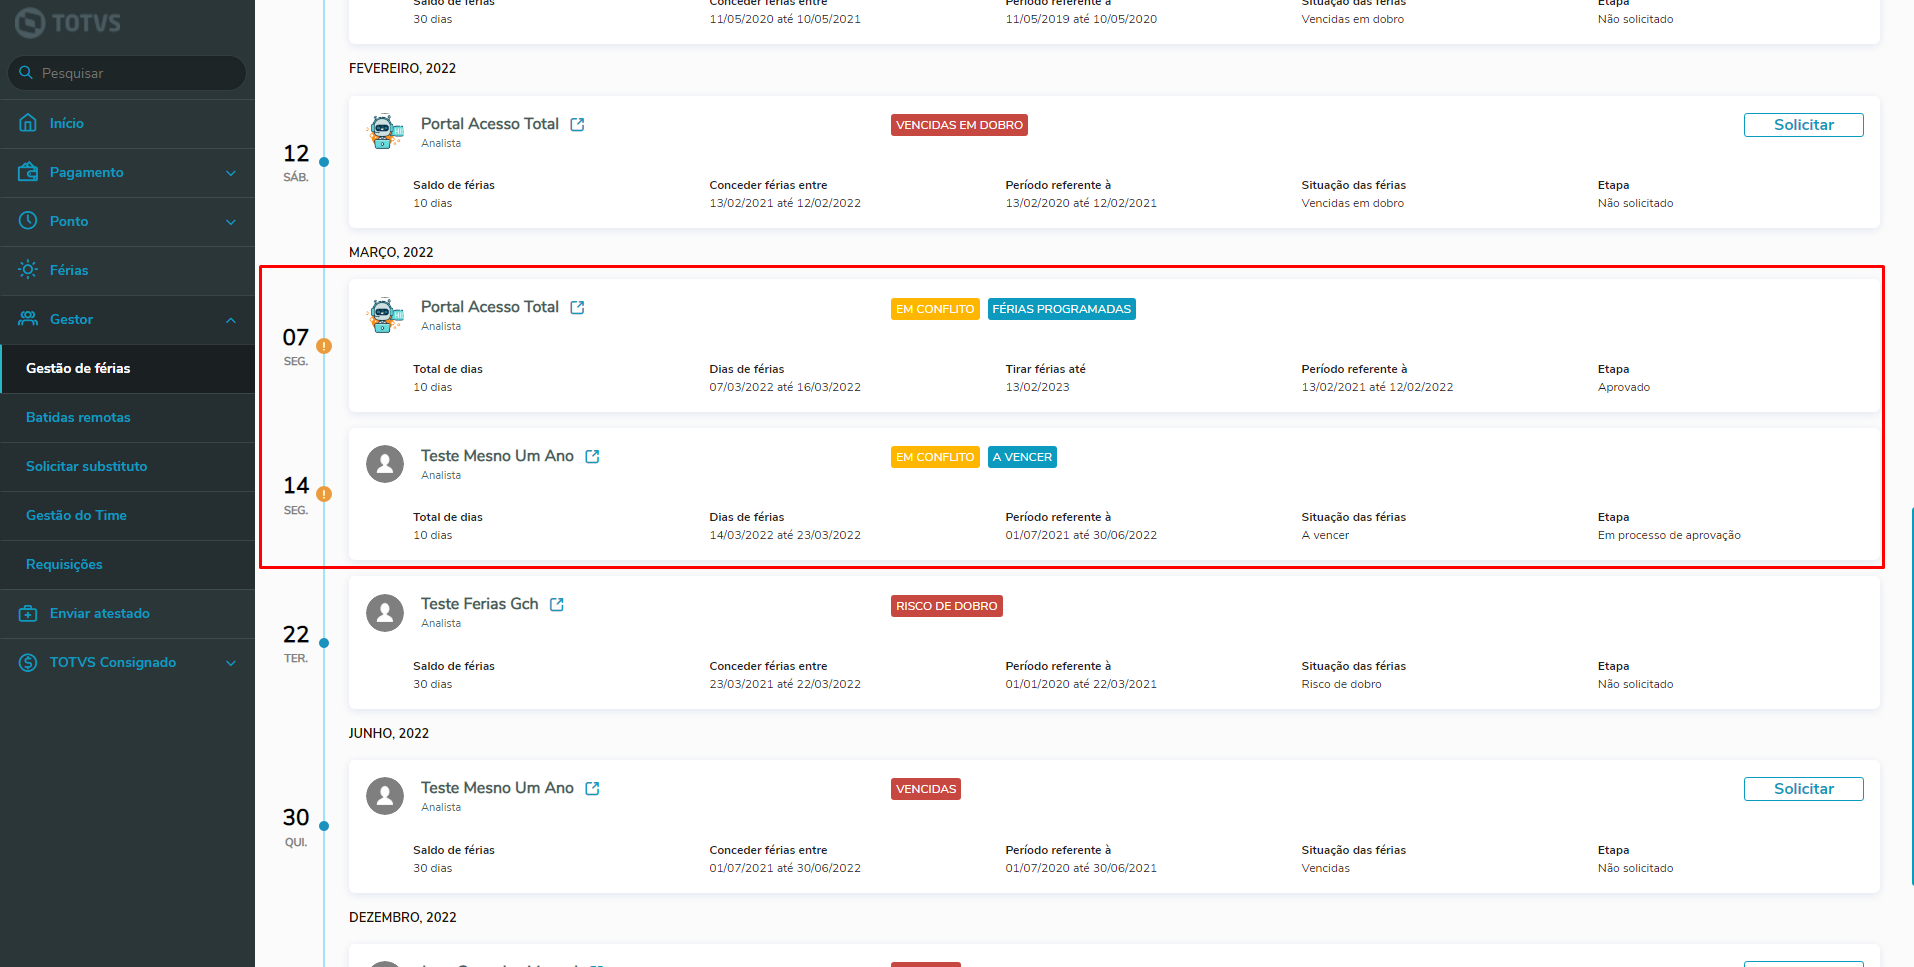Open Portal Acesso Total name in February card
The image size is (1914, 967).
pyautogui.click(x=490, y=124)
